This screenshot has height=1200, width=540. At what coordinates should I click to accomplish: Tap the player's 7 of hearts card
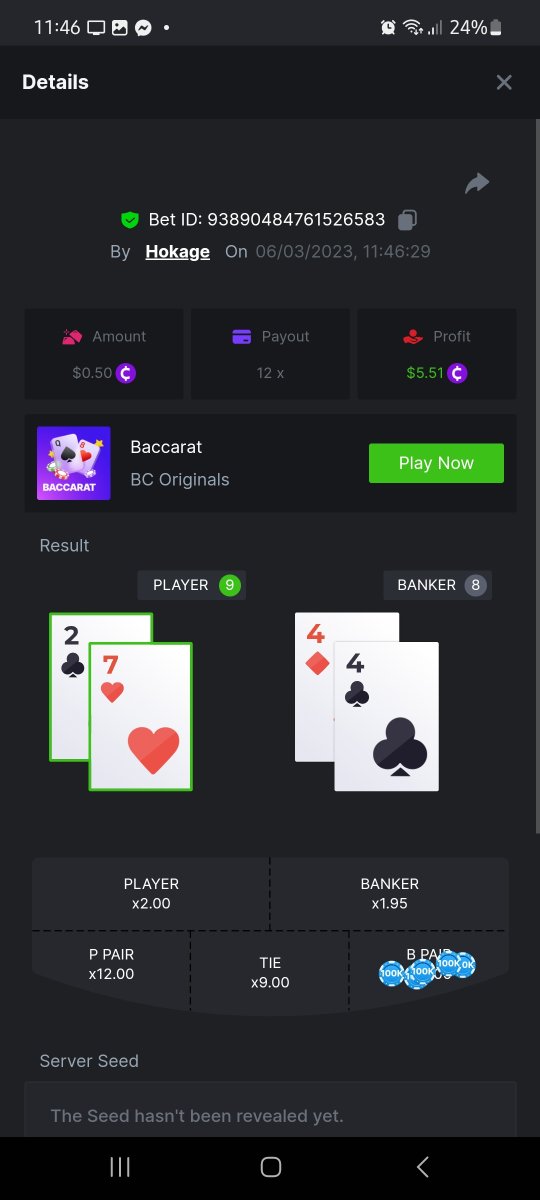tap(141, 716)
